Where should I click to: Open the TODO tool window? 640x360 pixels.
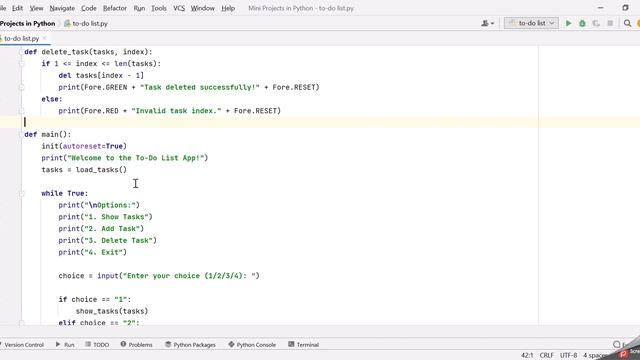click(x=97, y=345)
